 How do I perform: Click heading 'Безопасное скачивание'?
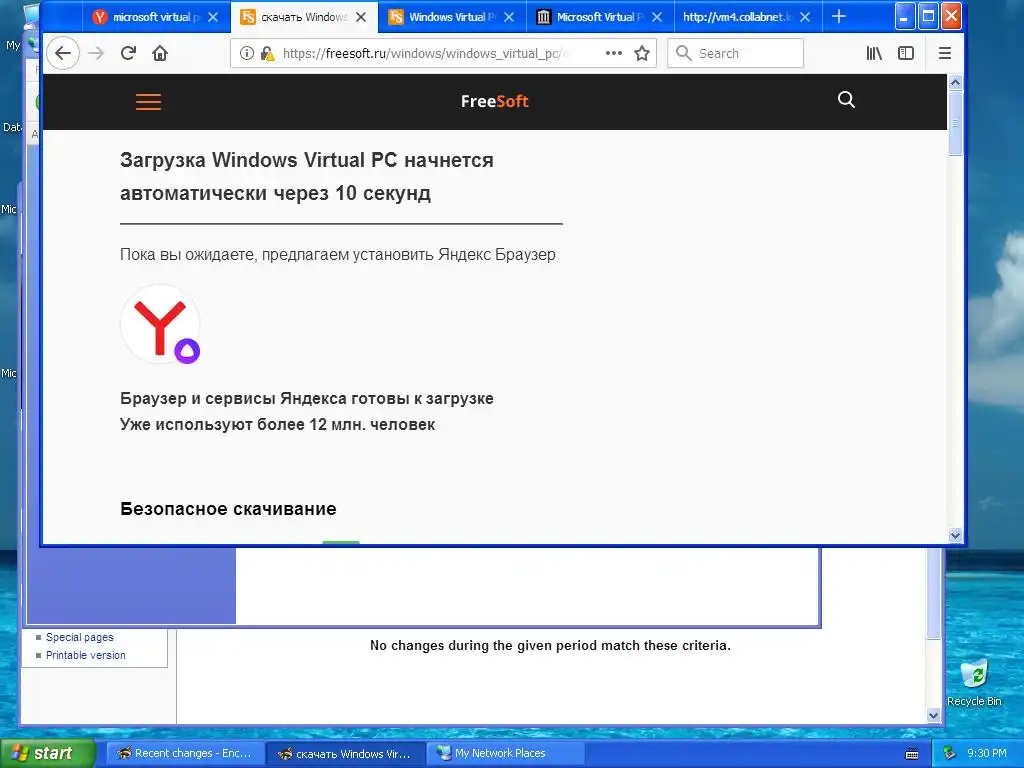pos(228,509)
